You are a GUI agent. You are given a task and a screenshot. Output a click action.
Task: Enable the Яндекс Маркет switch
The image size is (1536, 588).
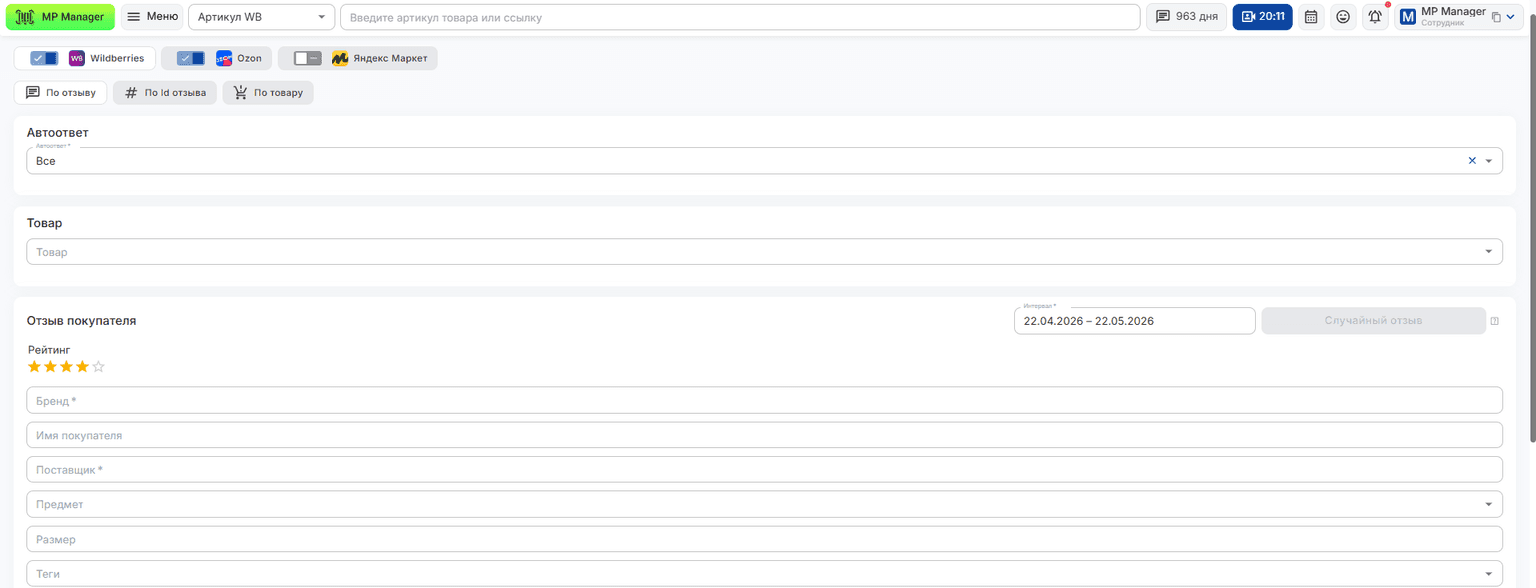(x=307, y=58)
